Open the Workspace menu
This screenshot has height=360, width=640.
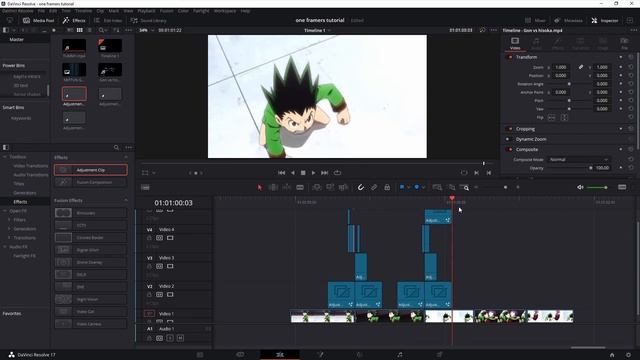click(x=225, y=11)
